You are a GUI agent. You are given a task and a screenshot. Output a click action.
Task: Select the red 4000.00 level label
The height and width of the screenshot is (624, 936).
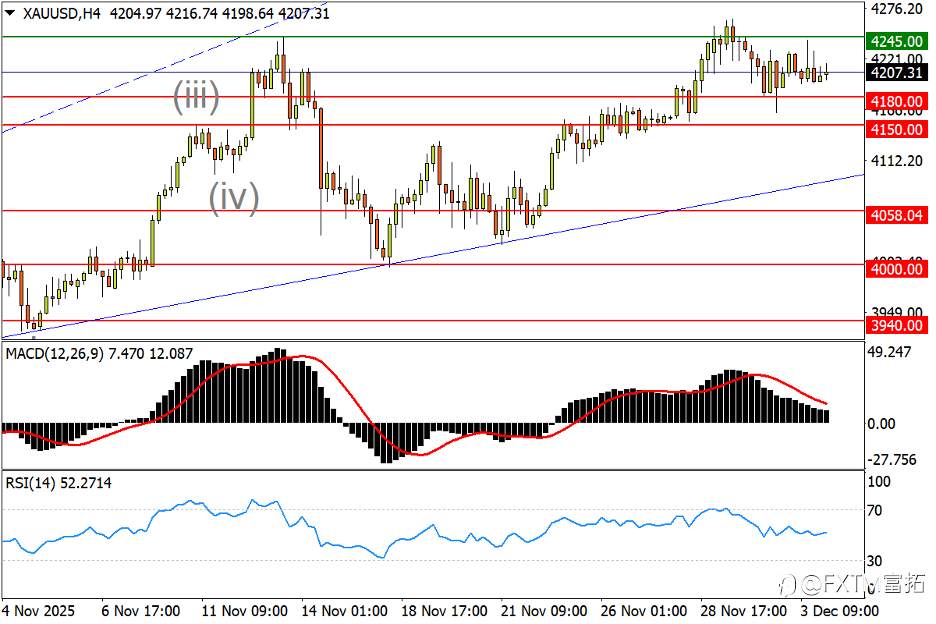click(x=897, y=269)
